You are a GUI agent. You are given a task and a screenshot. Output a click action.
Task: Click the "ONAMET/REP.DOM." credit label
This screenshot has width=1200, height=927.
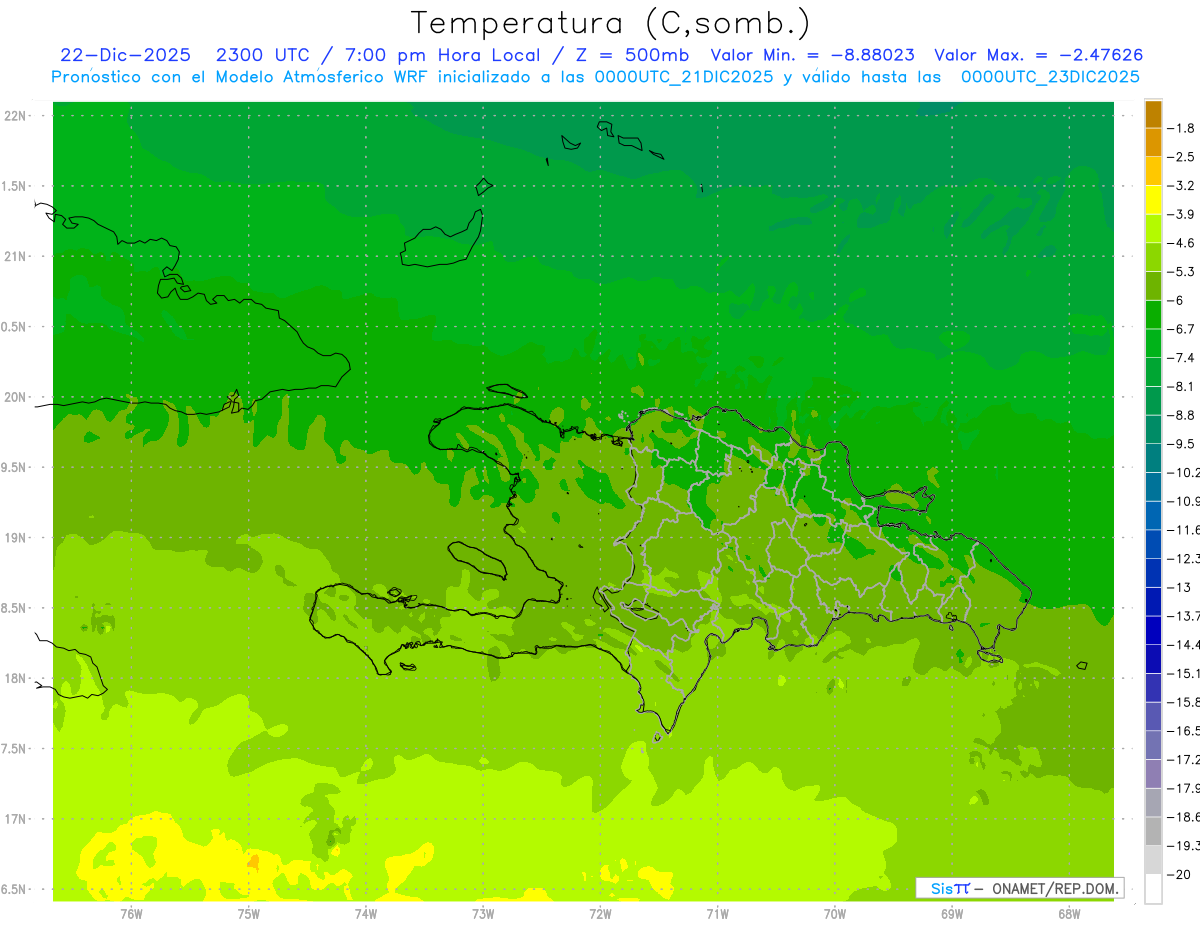point(1054,888)
